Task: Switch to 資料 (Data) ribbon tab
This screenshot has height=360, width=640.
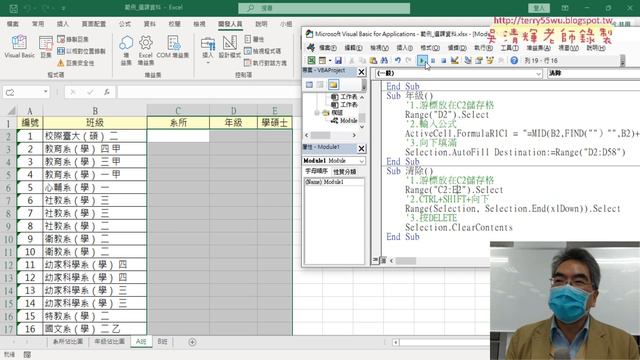Action: click(149, 24)
